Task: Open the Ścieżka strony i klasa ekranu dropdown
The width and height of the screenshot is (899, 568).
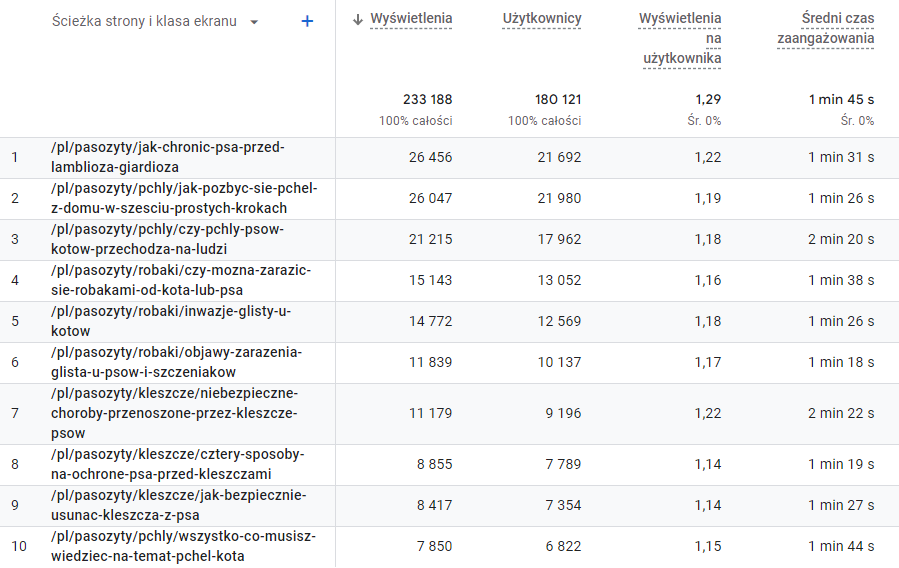Action: point(254,22)
